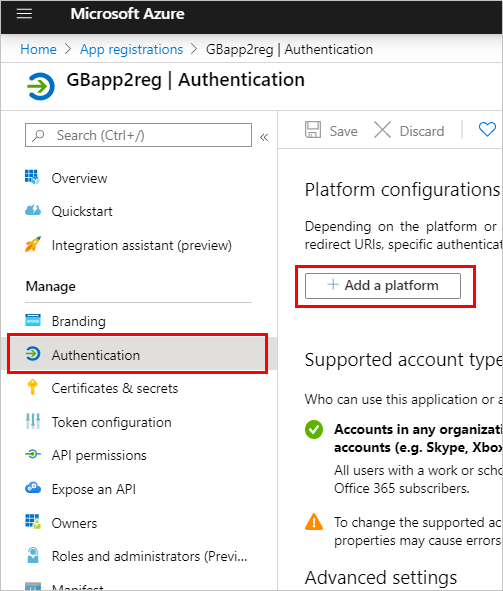Click the Authentication arrow icon in sidebar
Screen dimensions: 503x591
click(33, 354)
